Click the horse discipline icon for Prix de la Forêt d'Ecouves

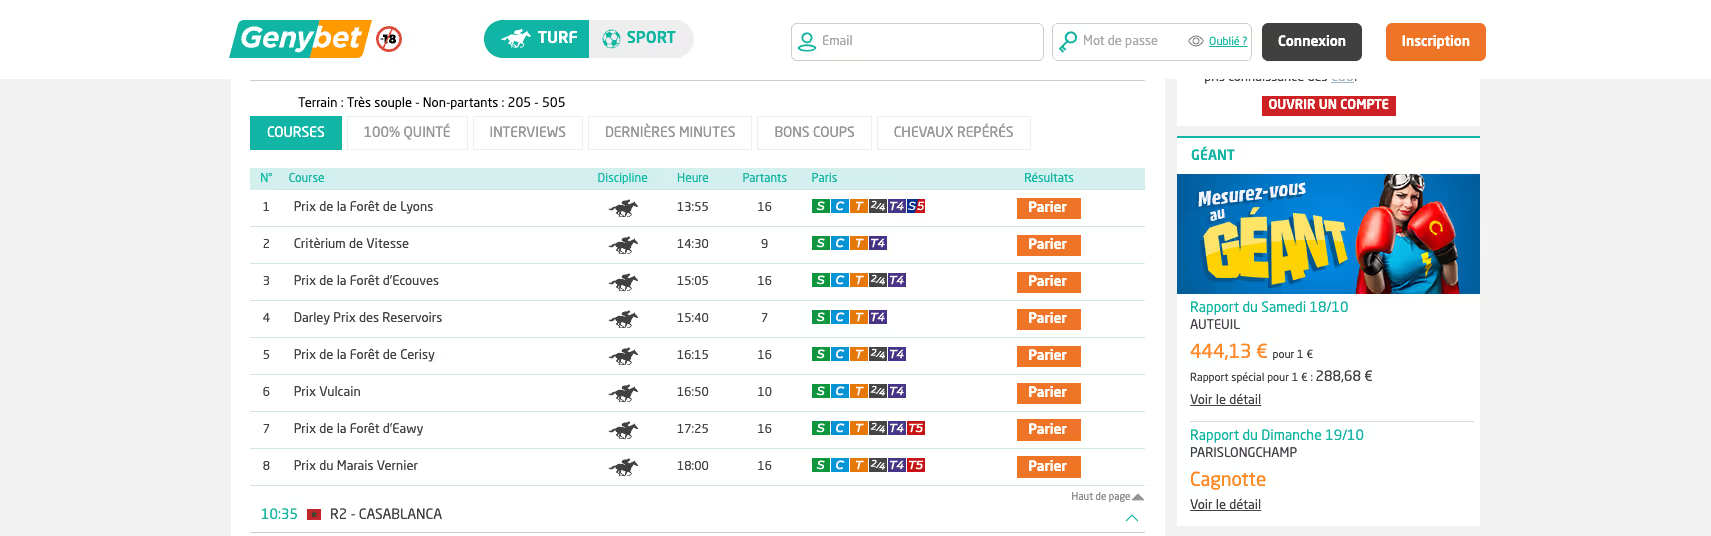(623, 282)
